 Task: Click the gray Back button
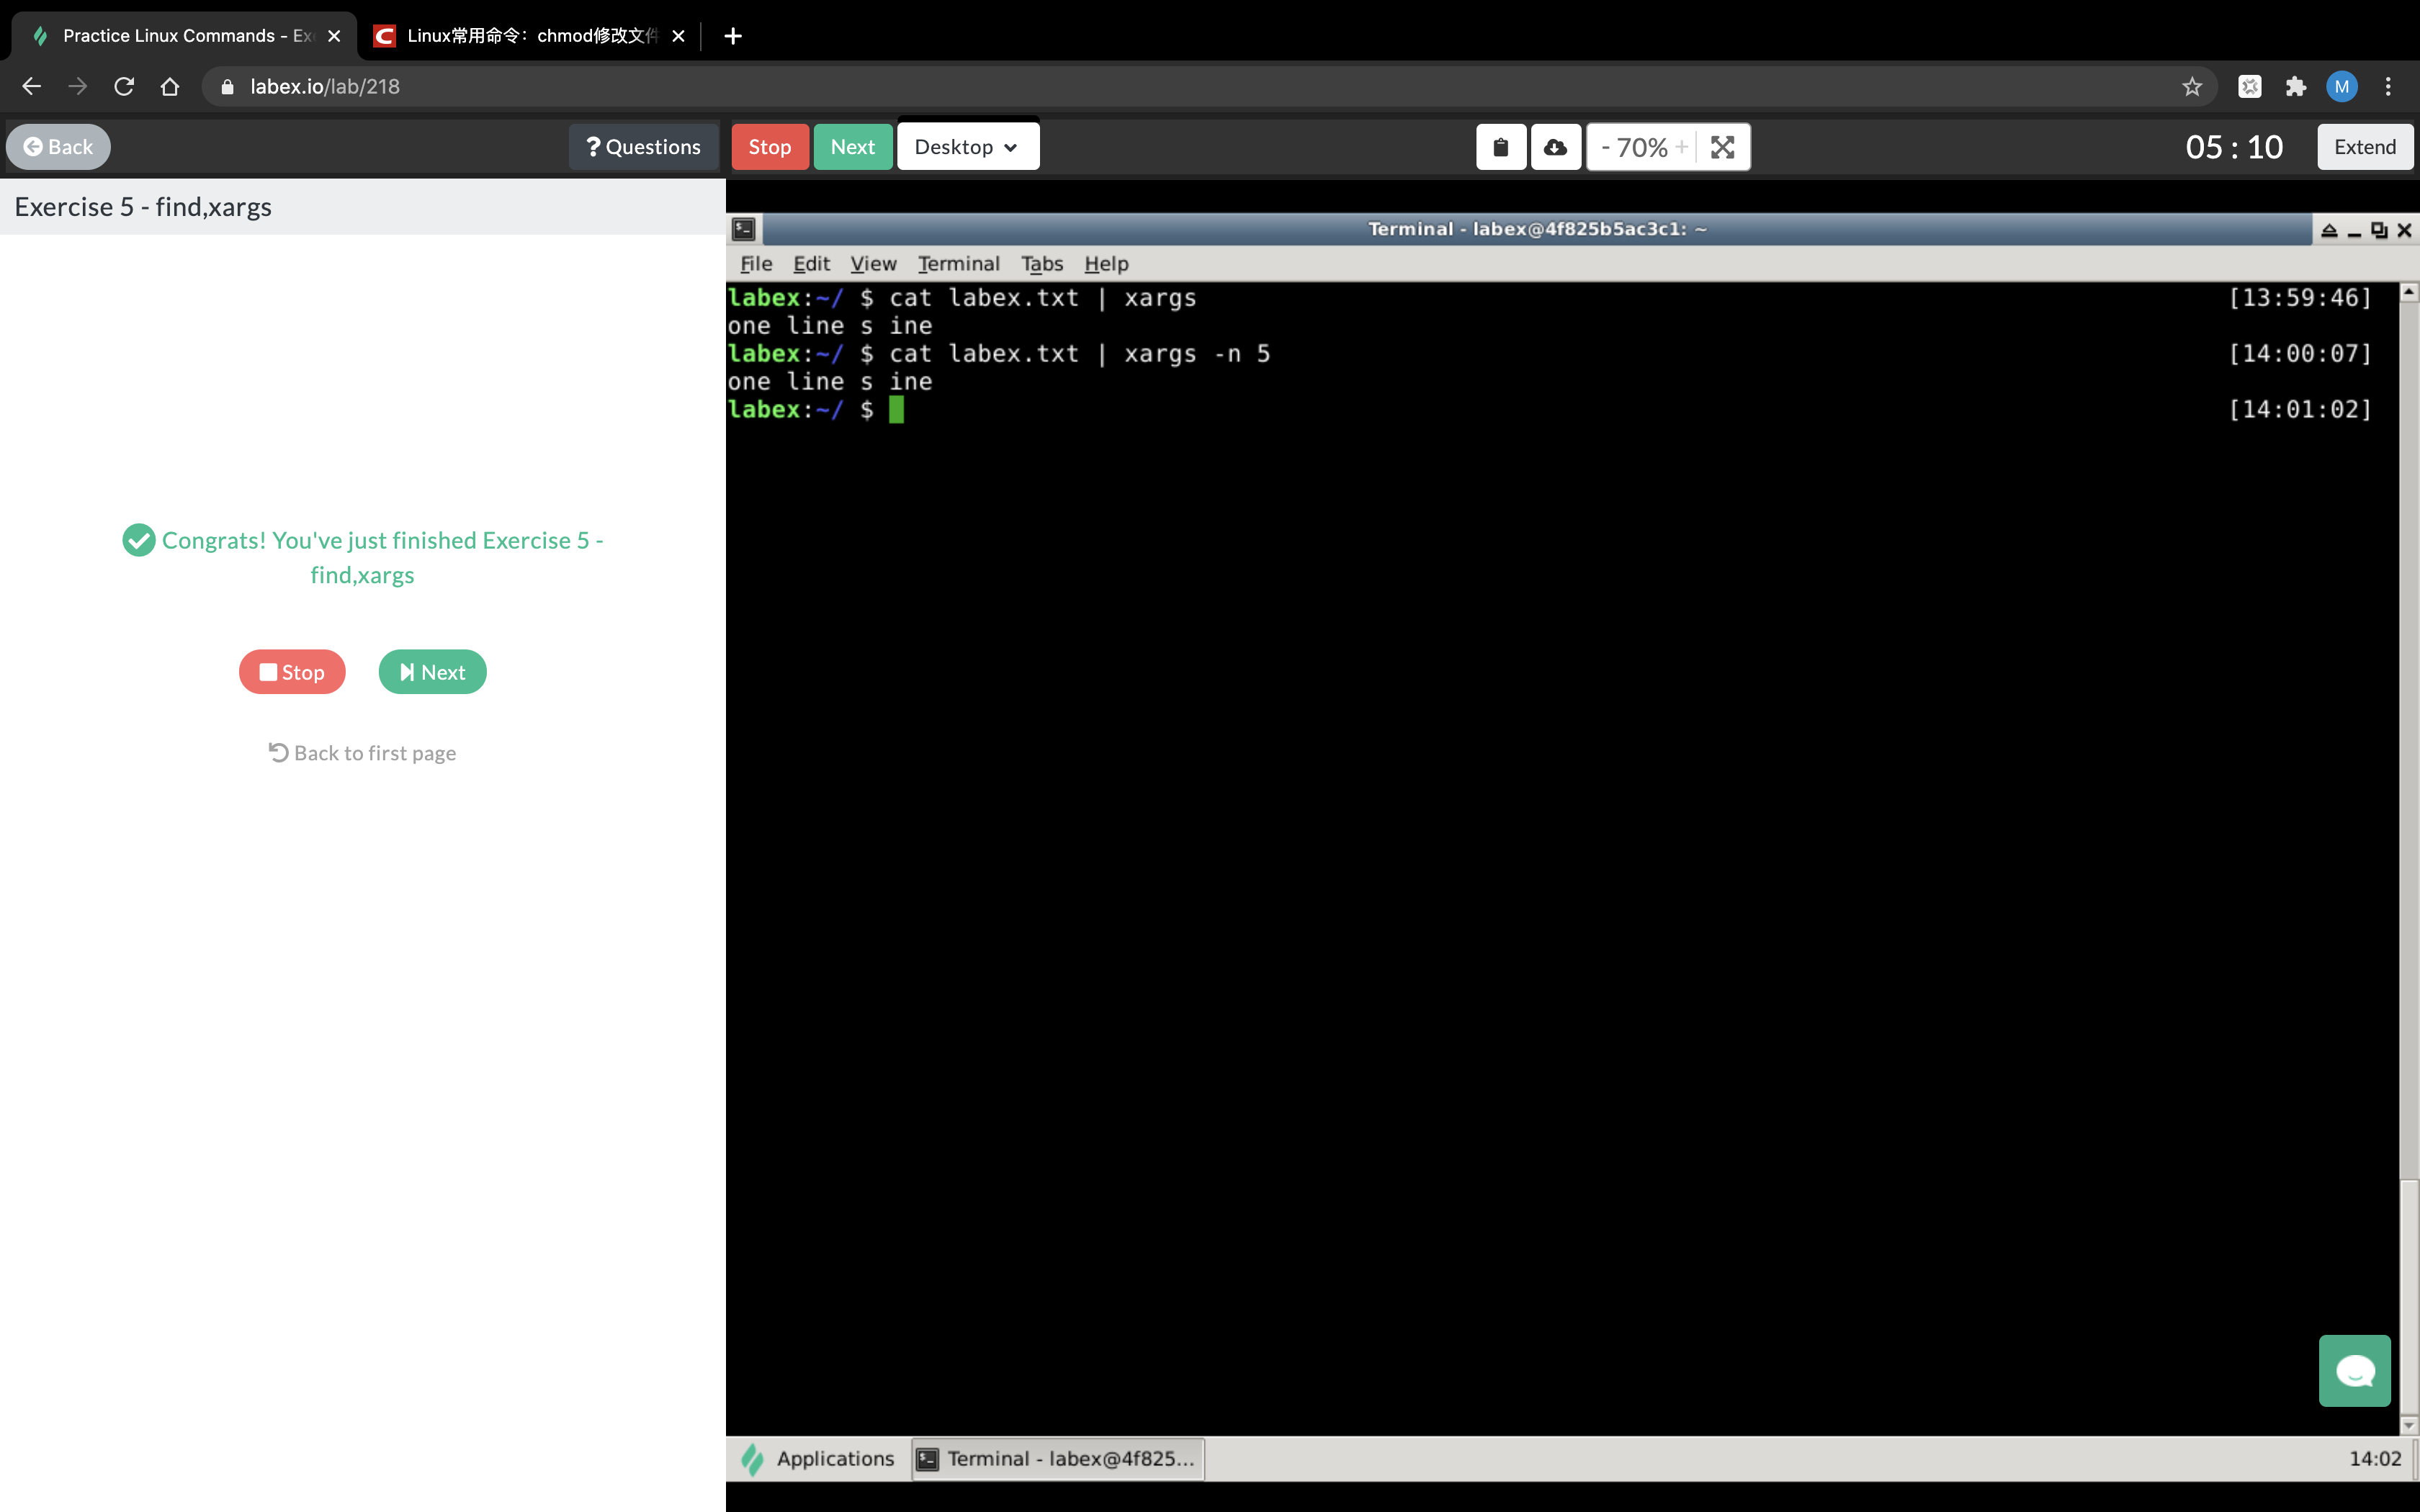pos(58,147)
